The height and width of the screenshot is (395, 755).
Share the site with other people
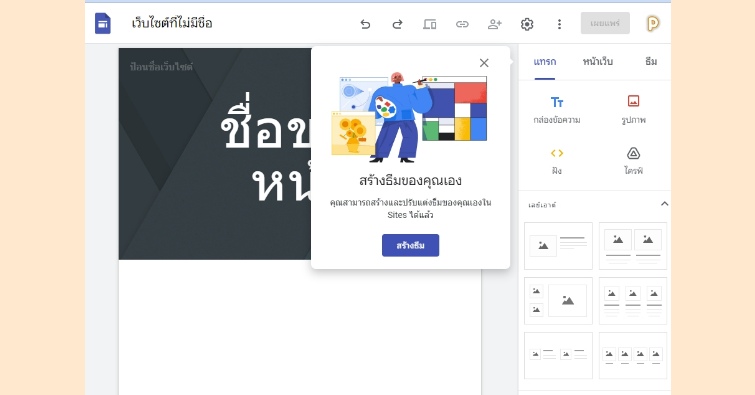[495, 24]
